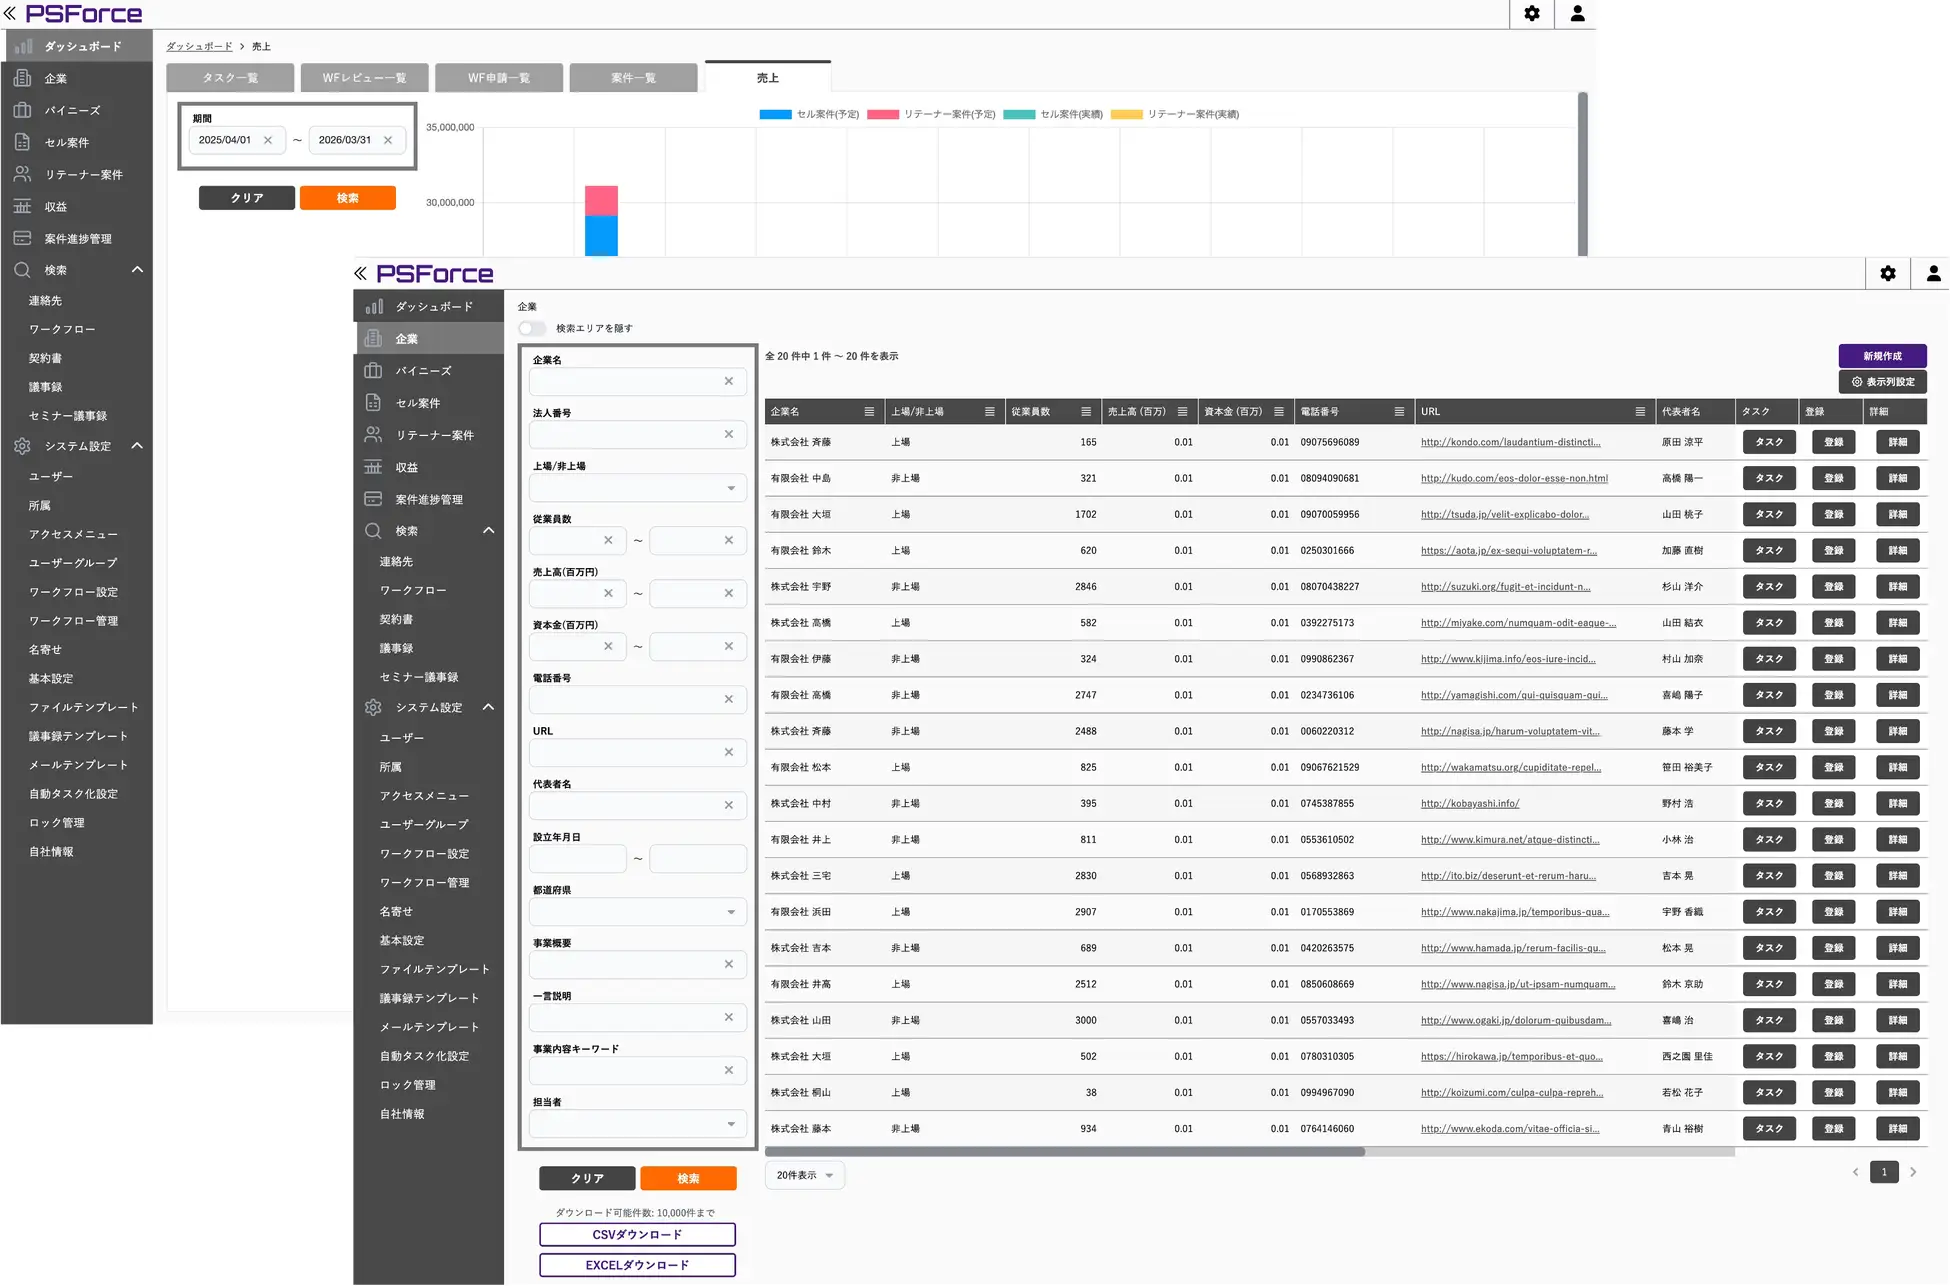Toggle セル案件(予定) legend series in chart

(x=809, y=114)
